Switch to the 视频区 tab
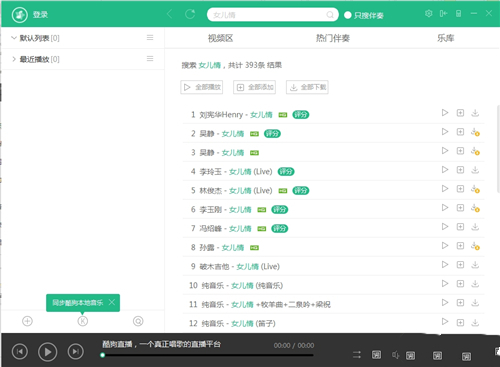 220,38
